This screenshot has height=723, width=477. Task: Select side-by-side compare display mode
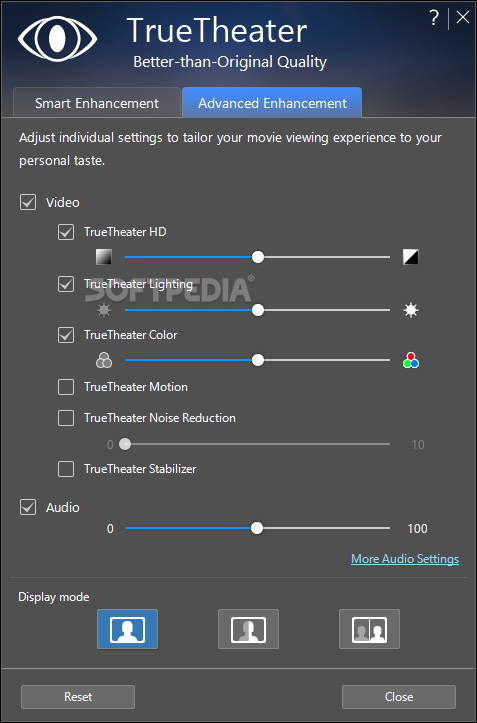[x=369, y=629]
